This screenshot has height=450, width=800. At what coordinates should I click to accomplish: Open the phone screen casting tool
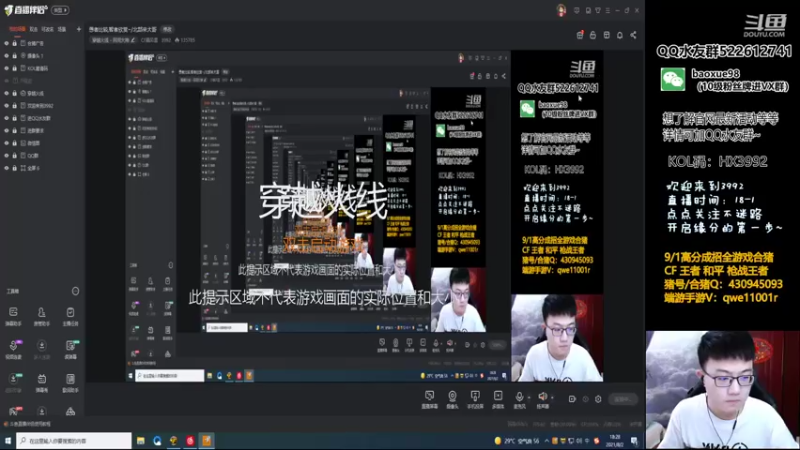pyautogui.click(x=475, y=399)
